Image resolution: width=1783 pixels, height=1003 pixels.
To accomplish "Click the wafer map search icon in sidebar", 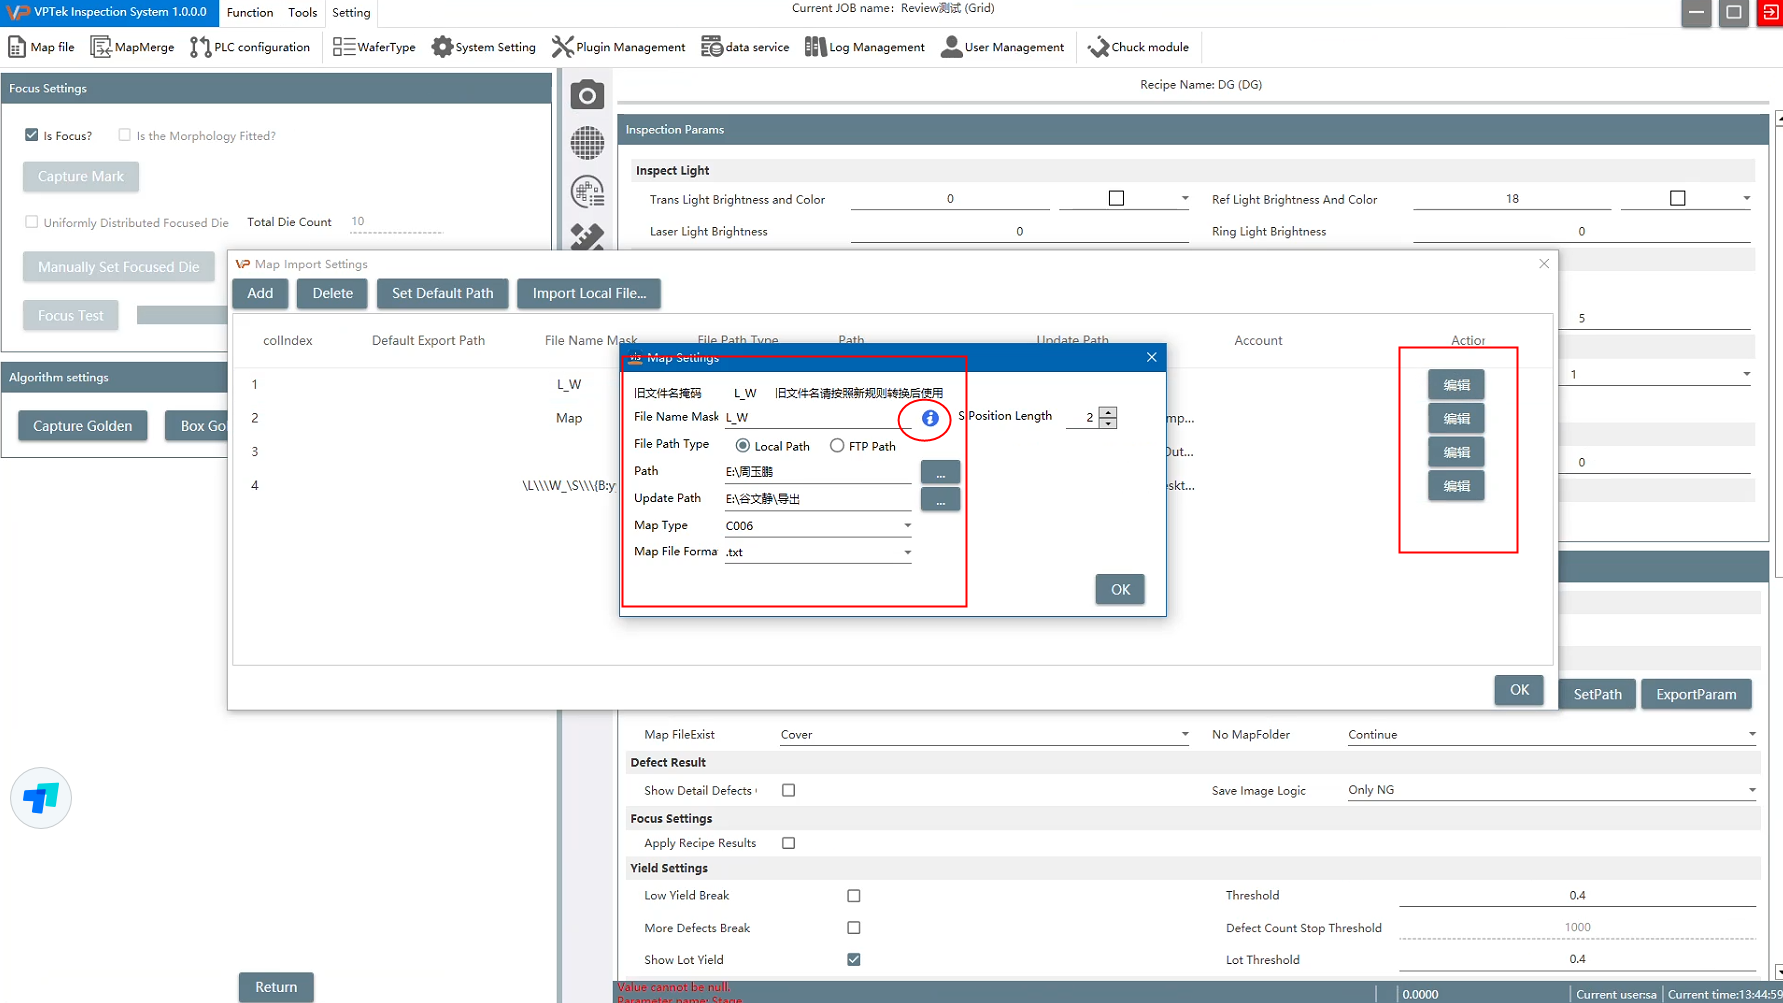I will pyautogui.click(x=587, y=191).
